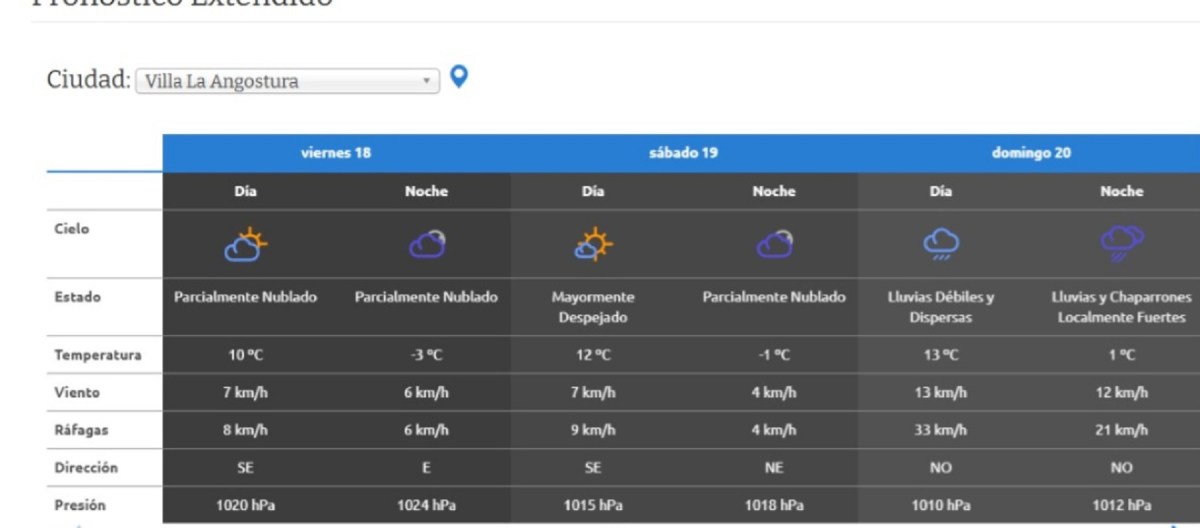
Task: Click the 'Mayormente Despejado' status text
Action: (x=592, y=307)
